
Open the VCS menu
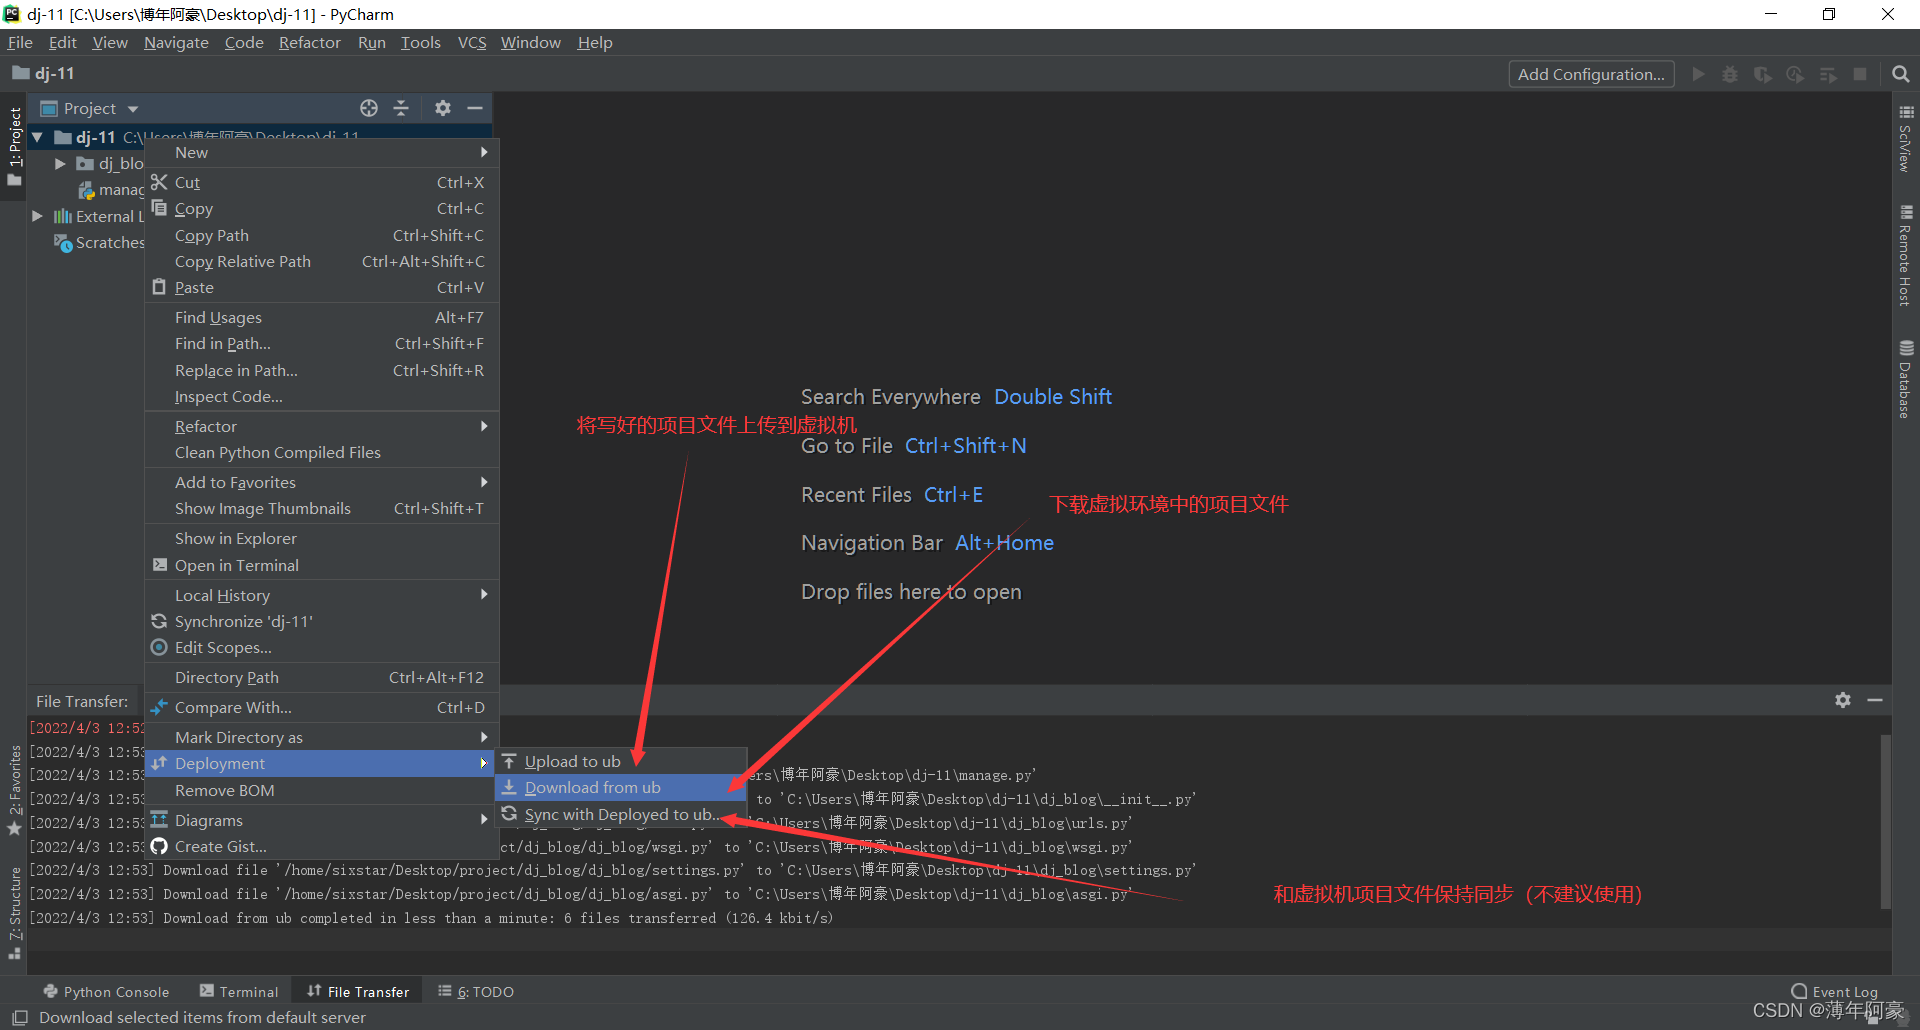(472, 42)
